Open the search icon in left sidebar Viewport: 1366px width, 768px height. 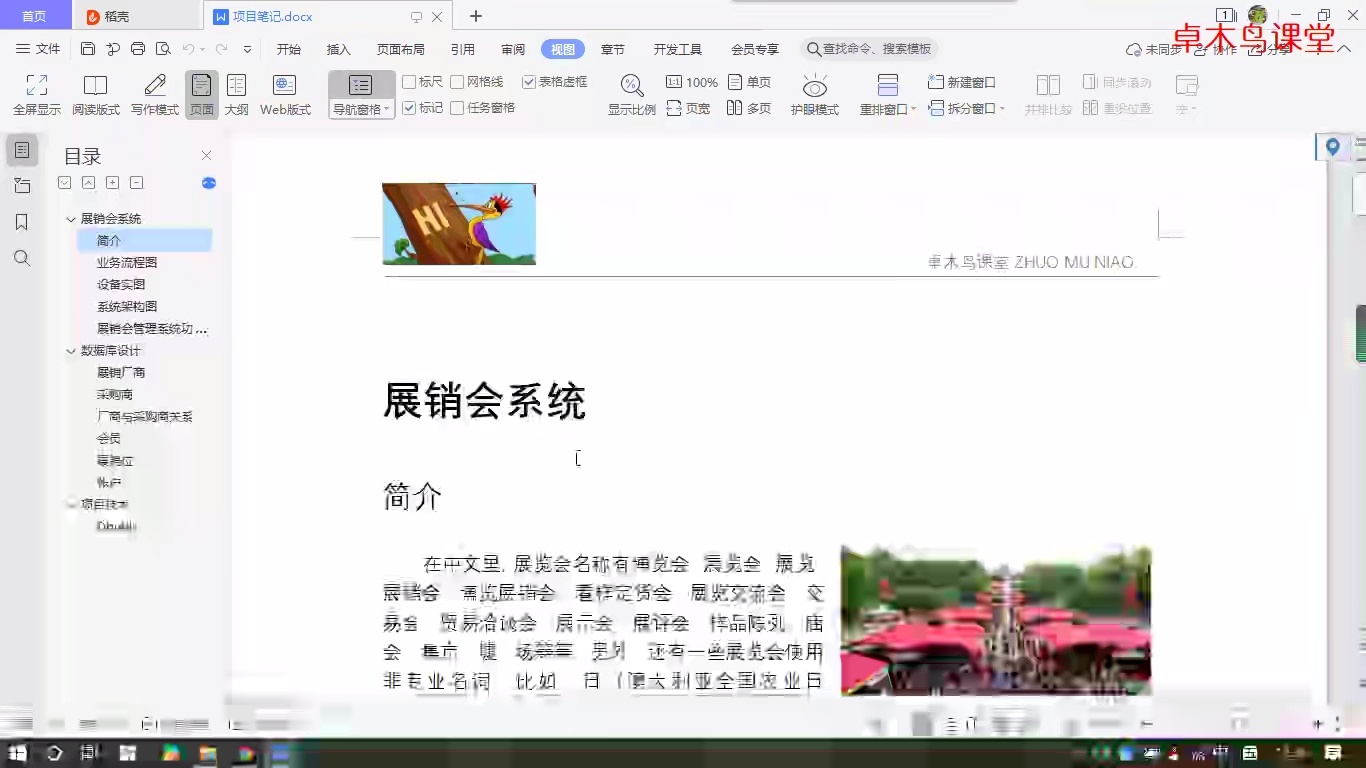(x=21, y=258)
